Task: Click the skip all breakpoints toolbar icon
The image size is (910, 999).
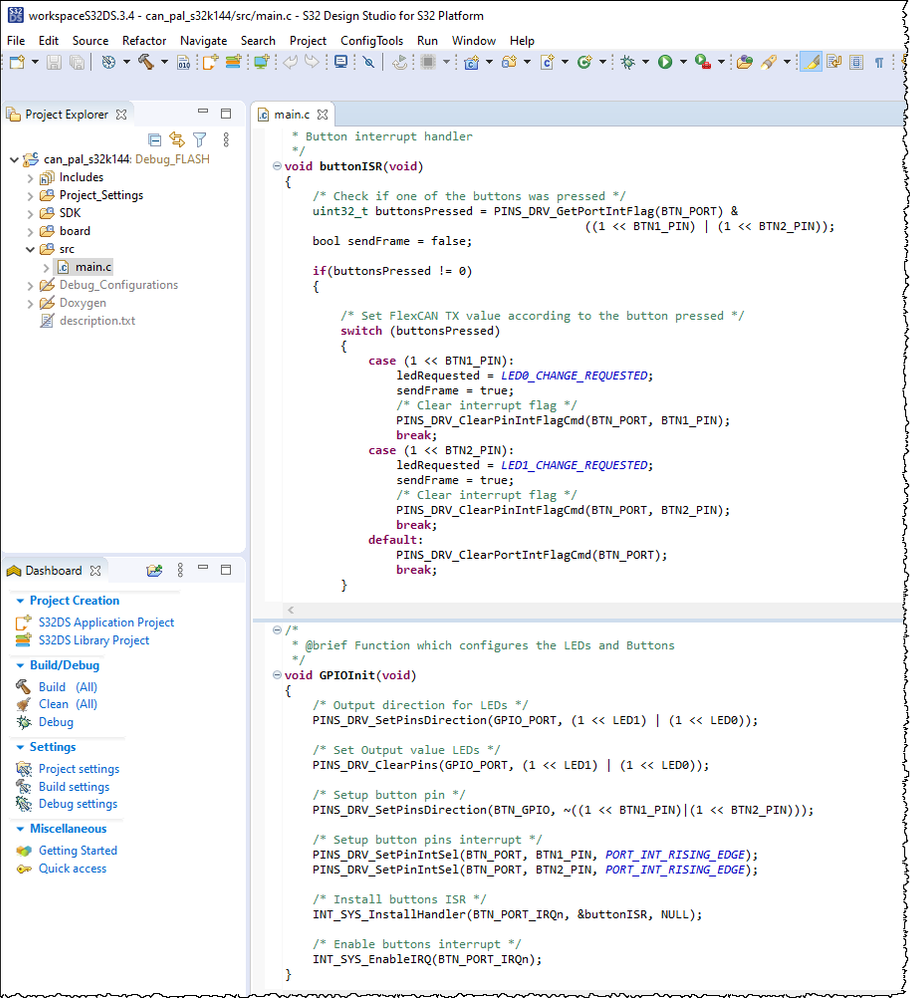Action: pyautogui.click(x=368, y=62)
